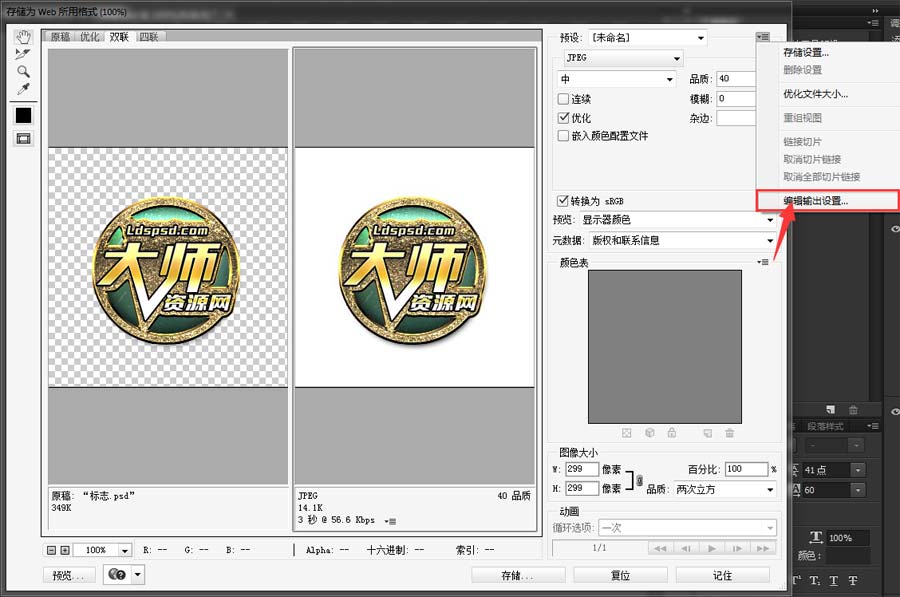Open the 元数据 版权和联系信息 dropdown
The height and width of the screenshot is (597, 900).
pos(682,241)
